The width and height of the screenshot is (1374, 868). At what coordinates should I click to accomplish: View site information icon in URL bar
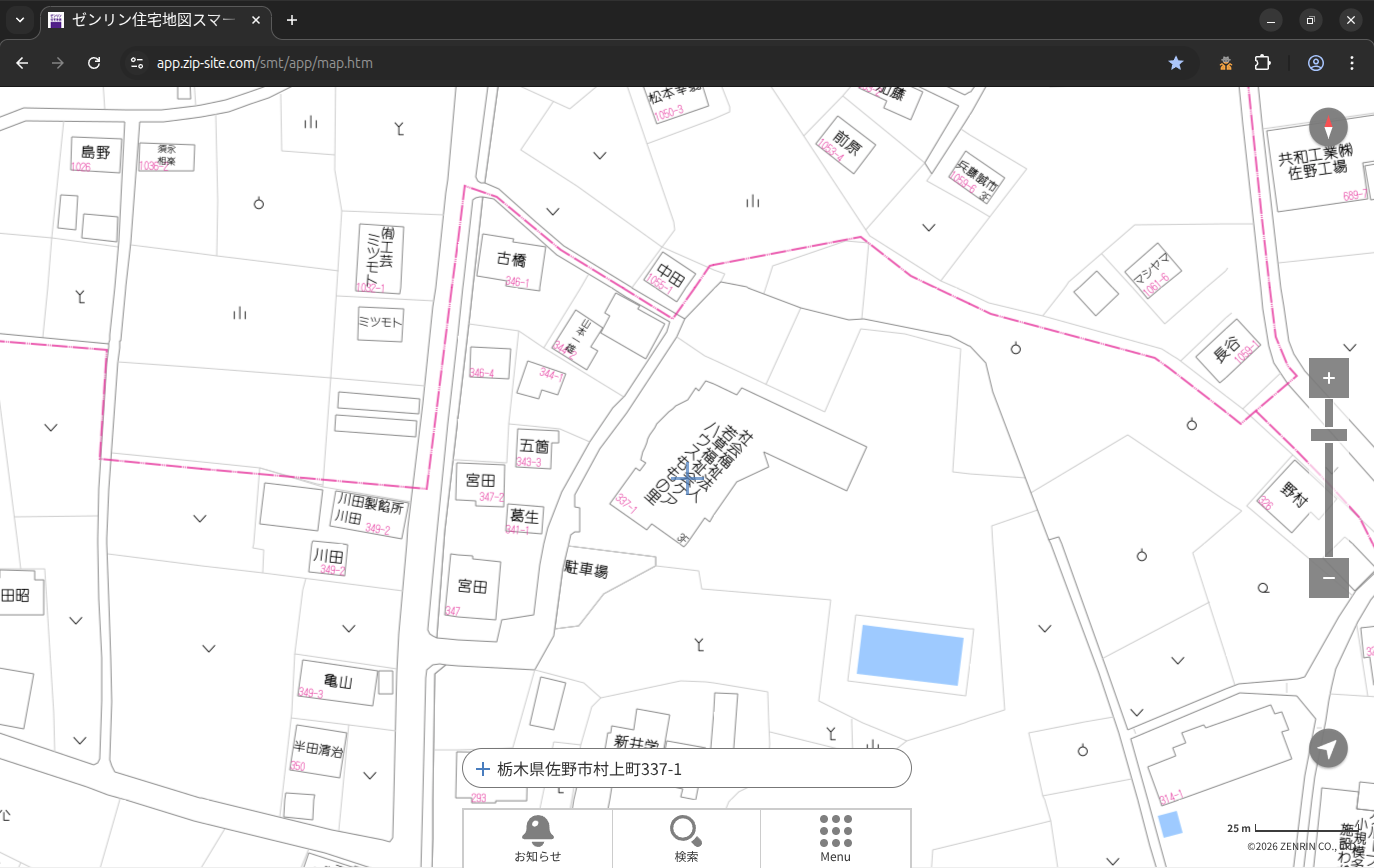137,63
